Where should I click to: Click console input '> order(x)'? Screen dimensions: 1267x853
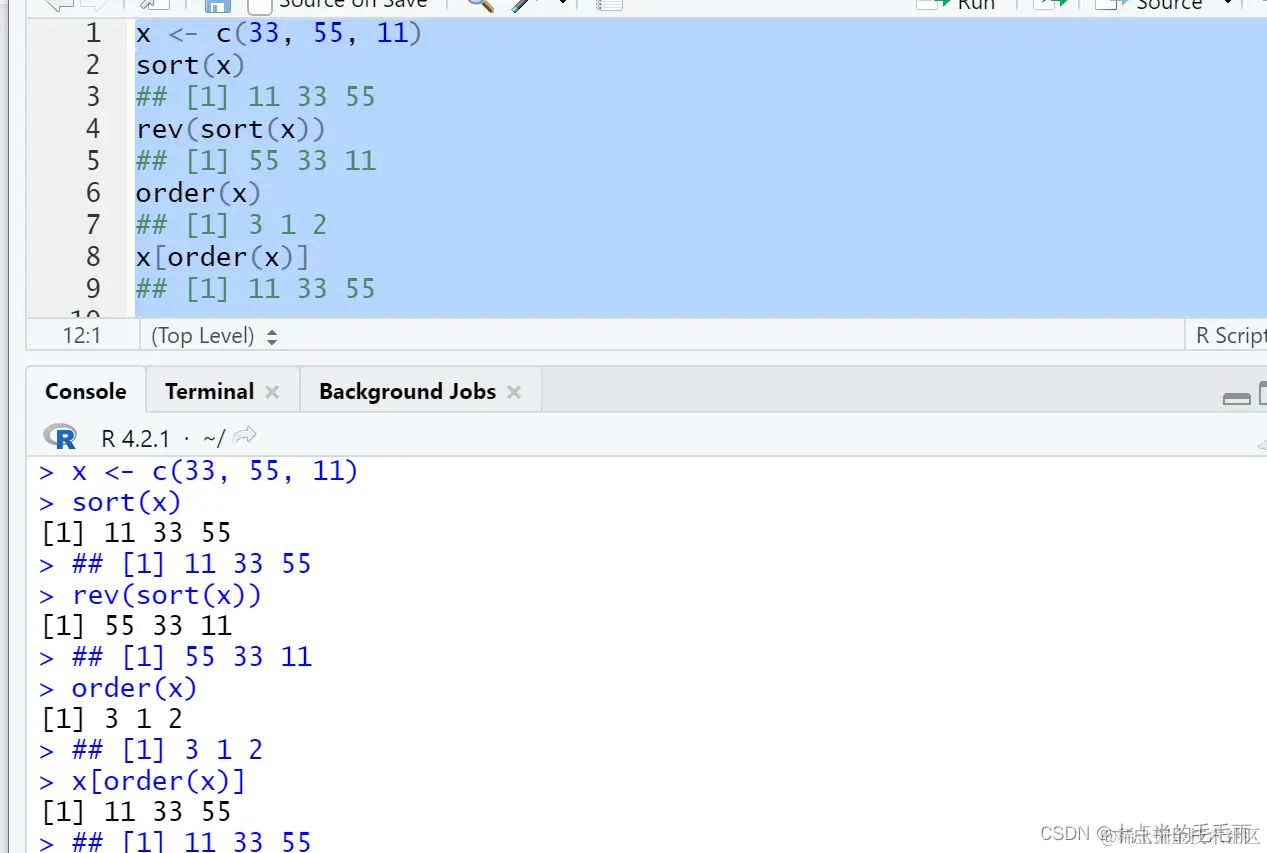tap(118, 688)
